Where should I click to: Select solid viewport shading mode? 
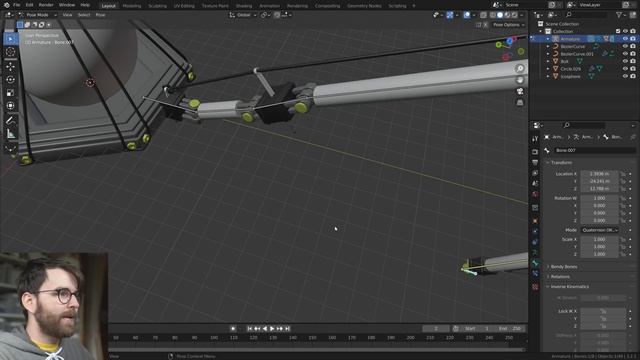coord(500,15)
